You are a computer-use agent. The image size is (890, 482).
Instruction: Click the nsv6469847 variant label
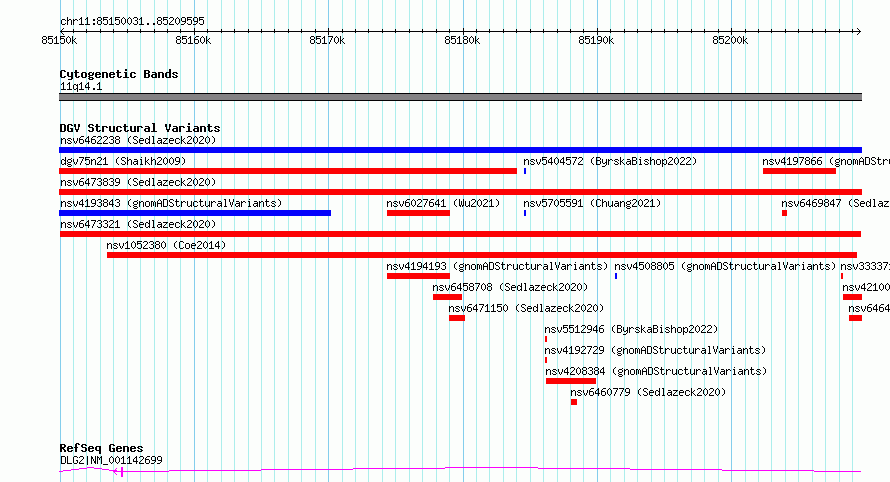coord(836,203)
